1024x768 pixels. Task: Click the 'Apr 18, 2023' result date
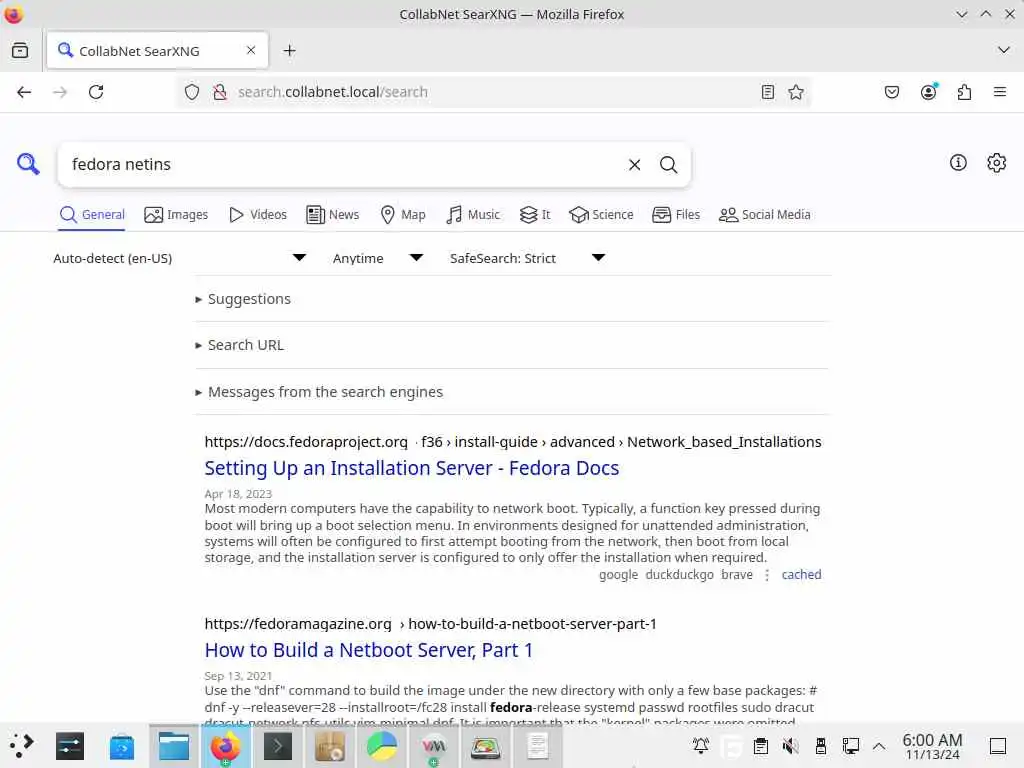pyautogui.click(x=238, y=494)
